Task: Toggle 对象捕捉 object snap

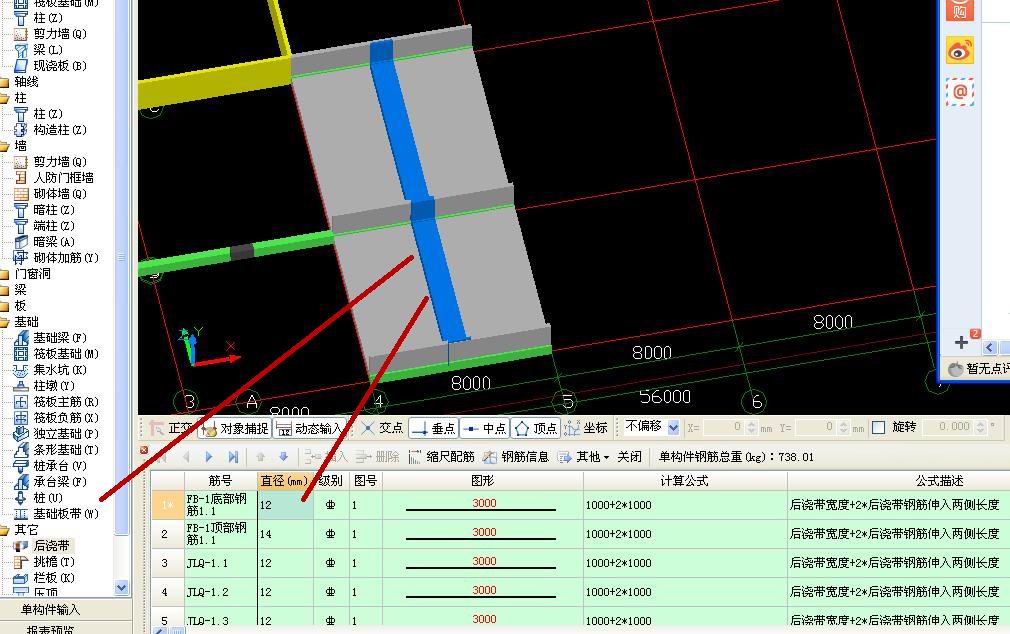Action: 235,428
